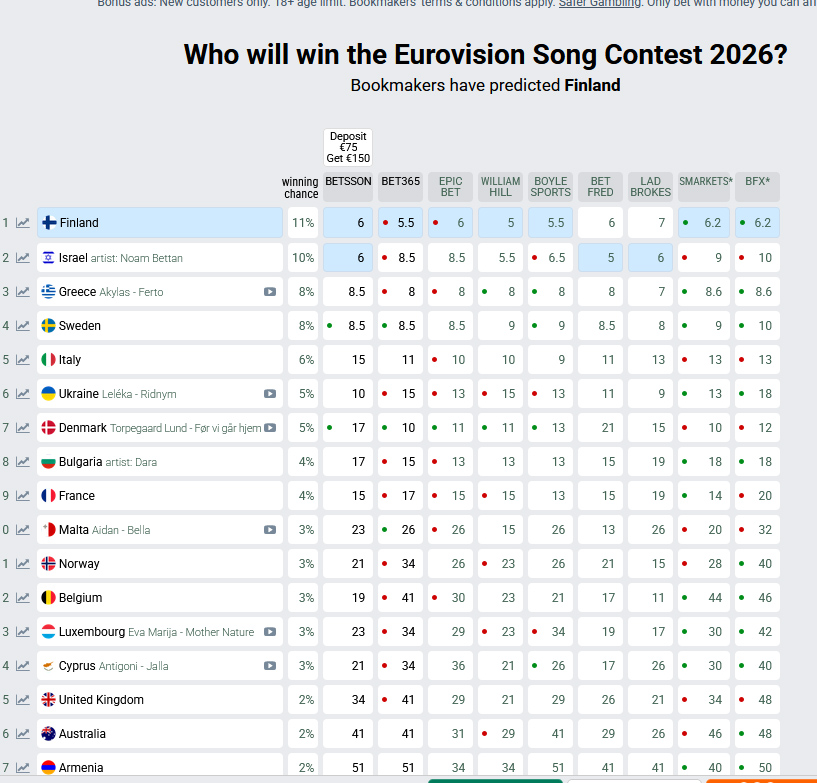Select the BETSSON bookmaker column header
Viewport: 817px width, 783px height.
(348, 182)
